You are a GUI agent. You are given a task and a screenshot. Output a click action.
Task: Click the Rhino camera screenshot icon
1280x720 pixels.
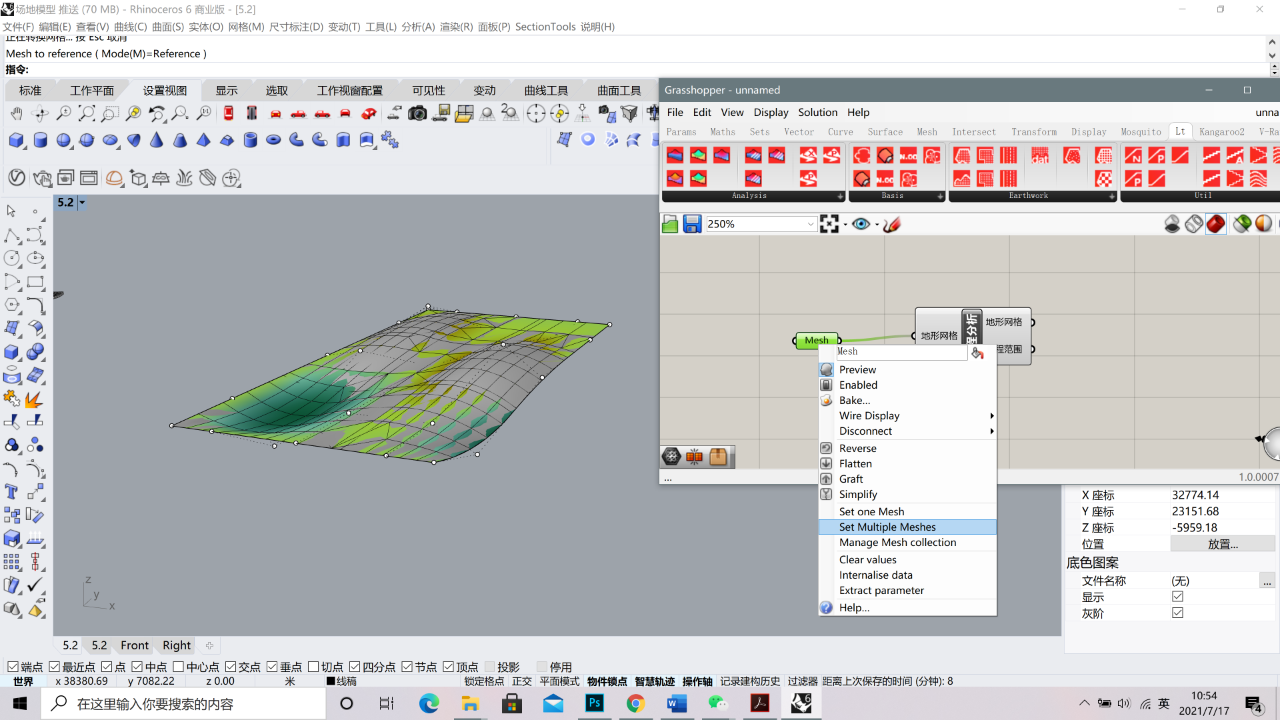(418, 114)
